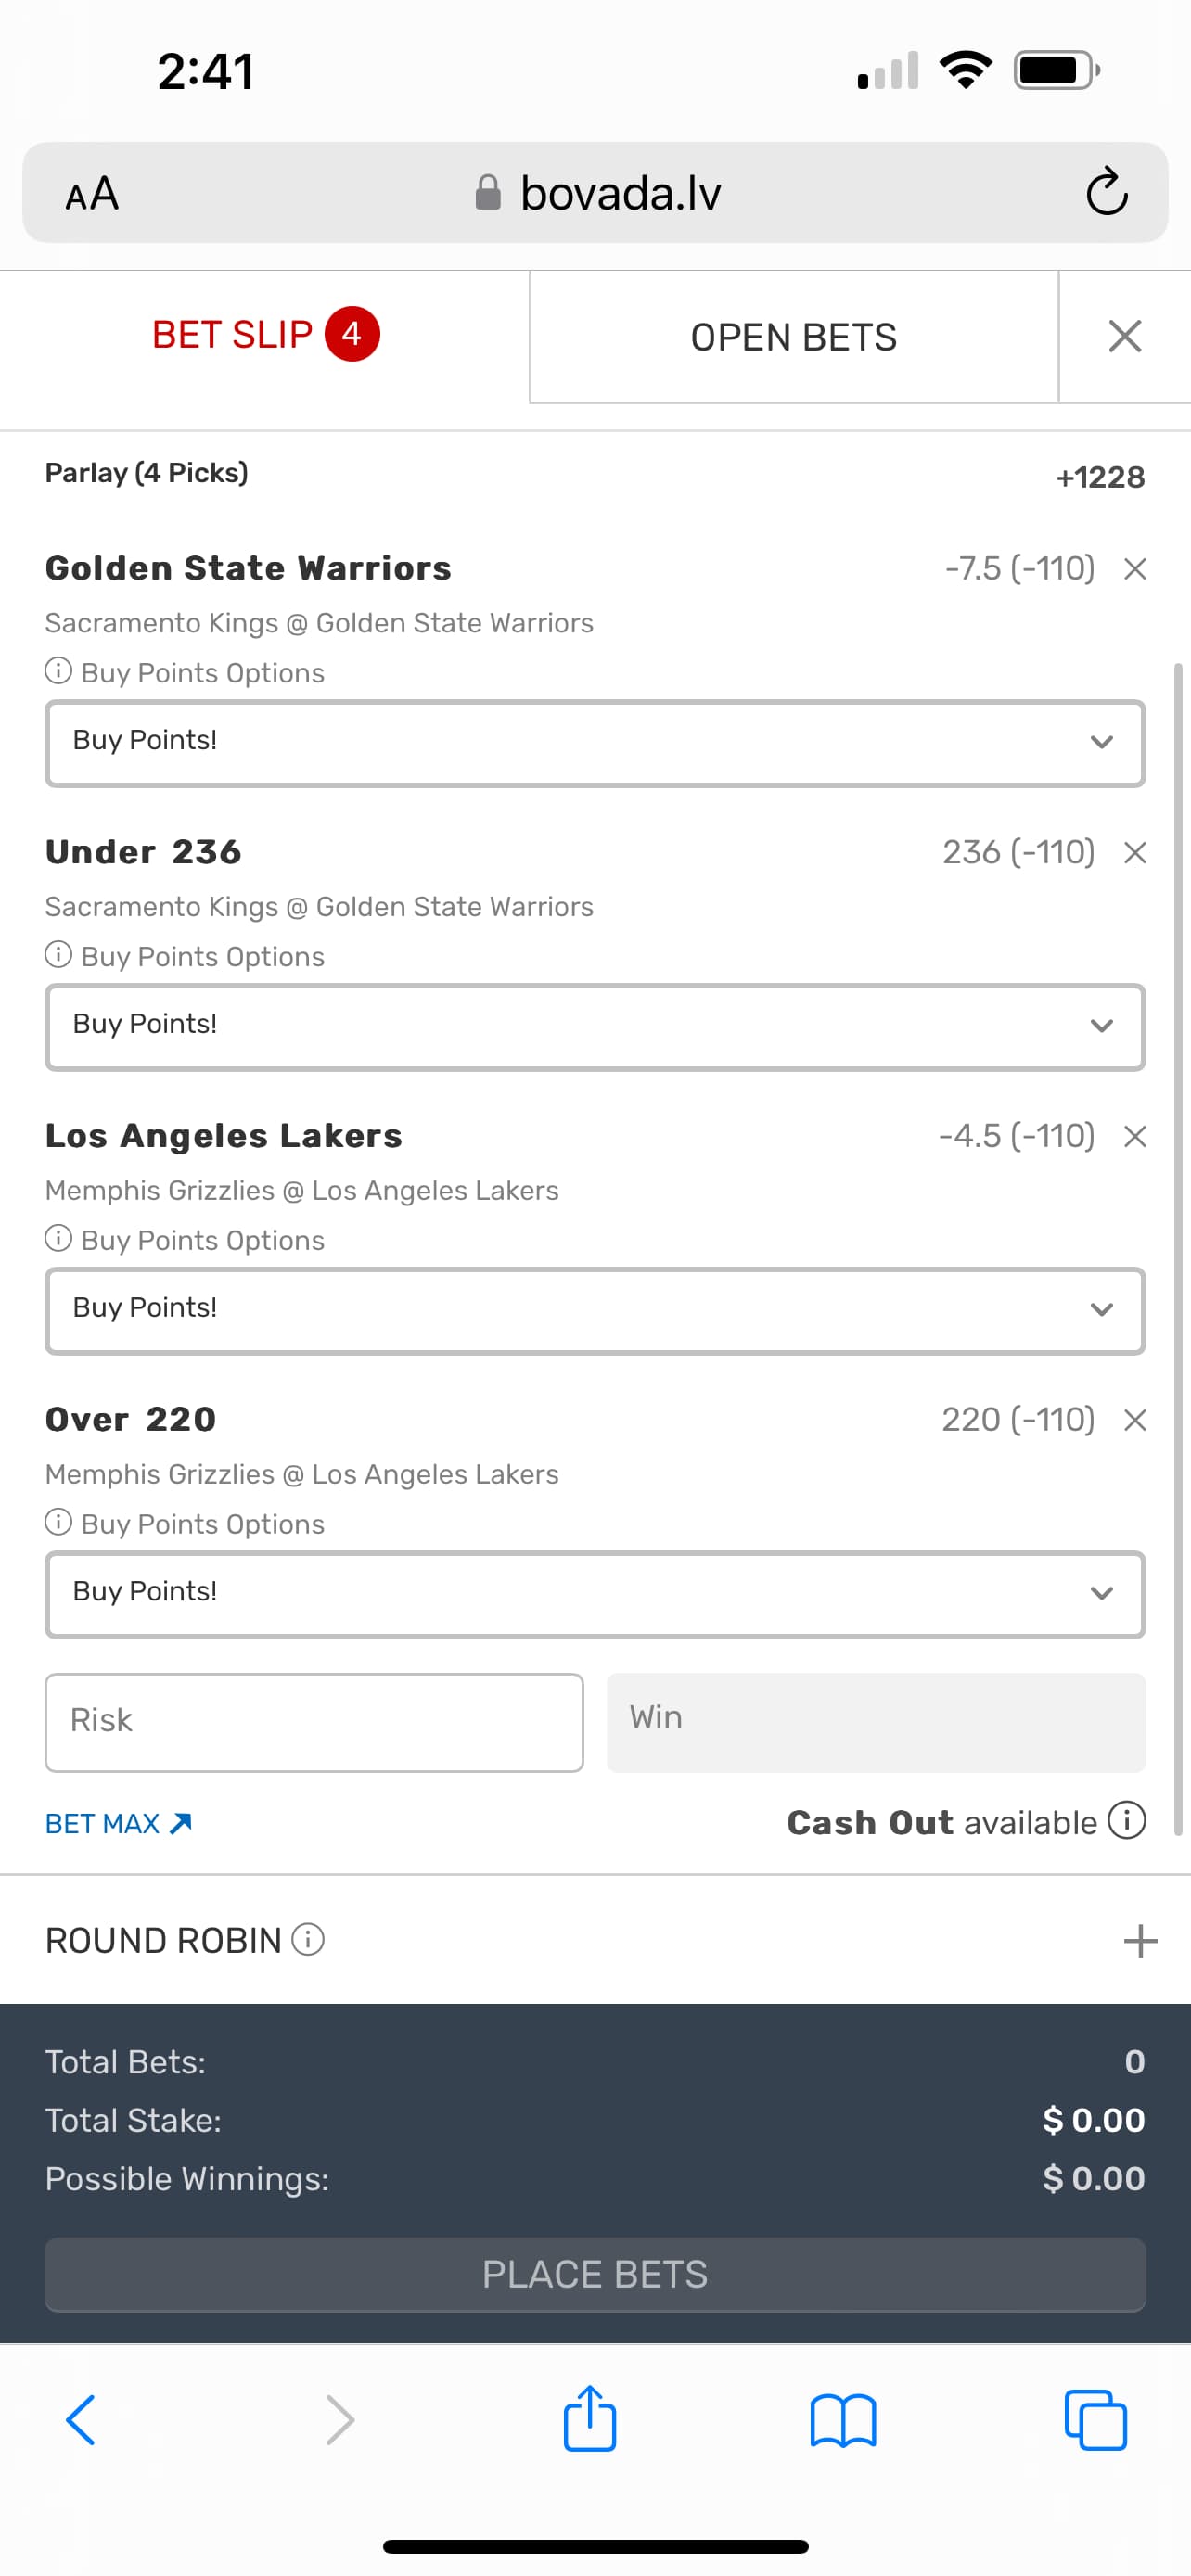
Task: Tap the Cash Out info icon
Action: 1127,1821
